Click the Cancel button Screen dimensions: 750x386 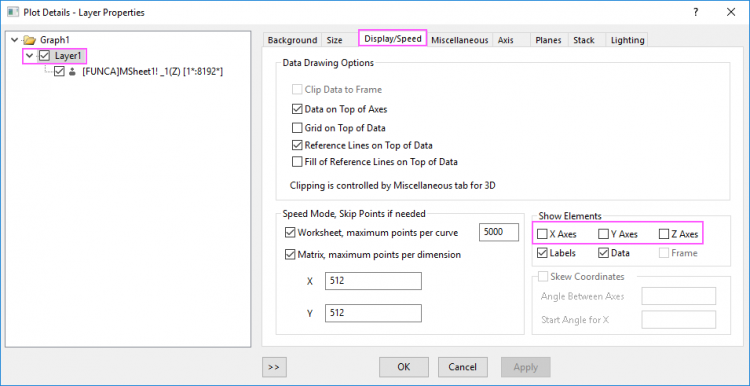point(463,367)
